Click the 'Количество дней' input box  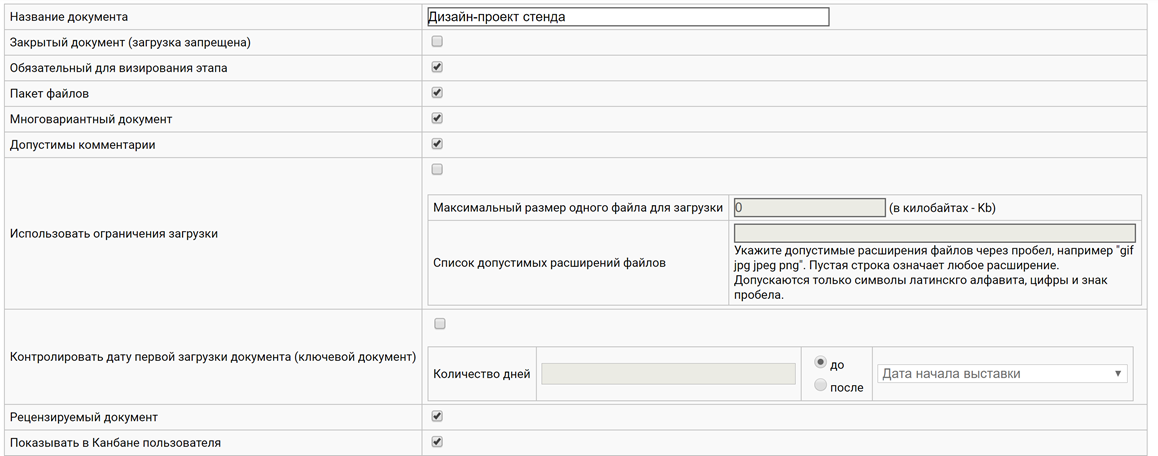(668, 374)
